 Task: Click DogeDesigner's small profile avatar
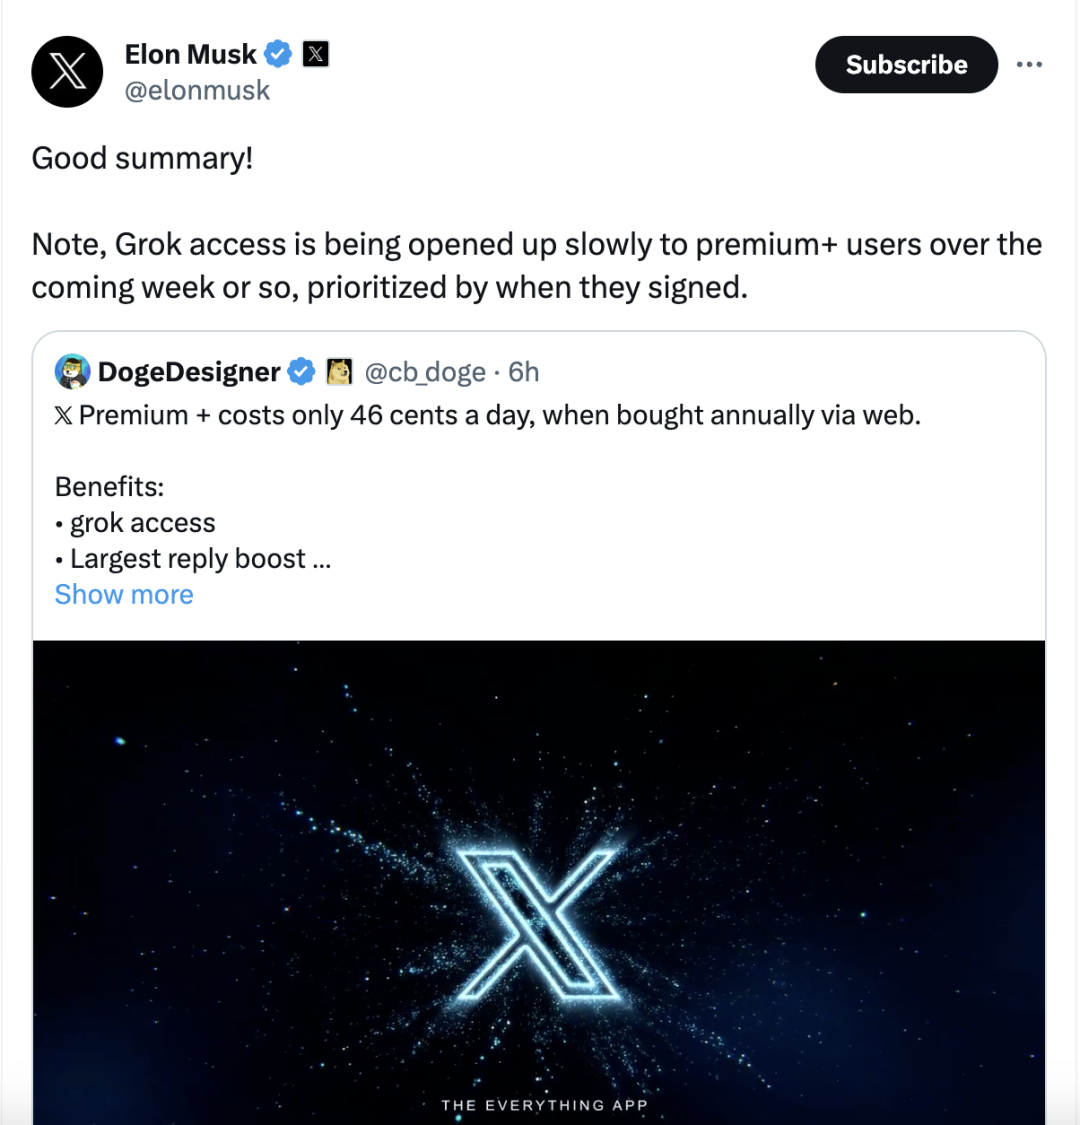pos(73,372)
